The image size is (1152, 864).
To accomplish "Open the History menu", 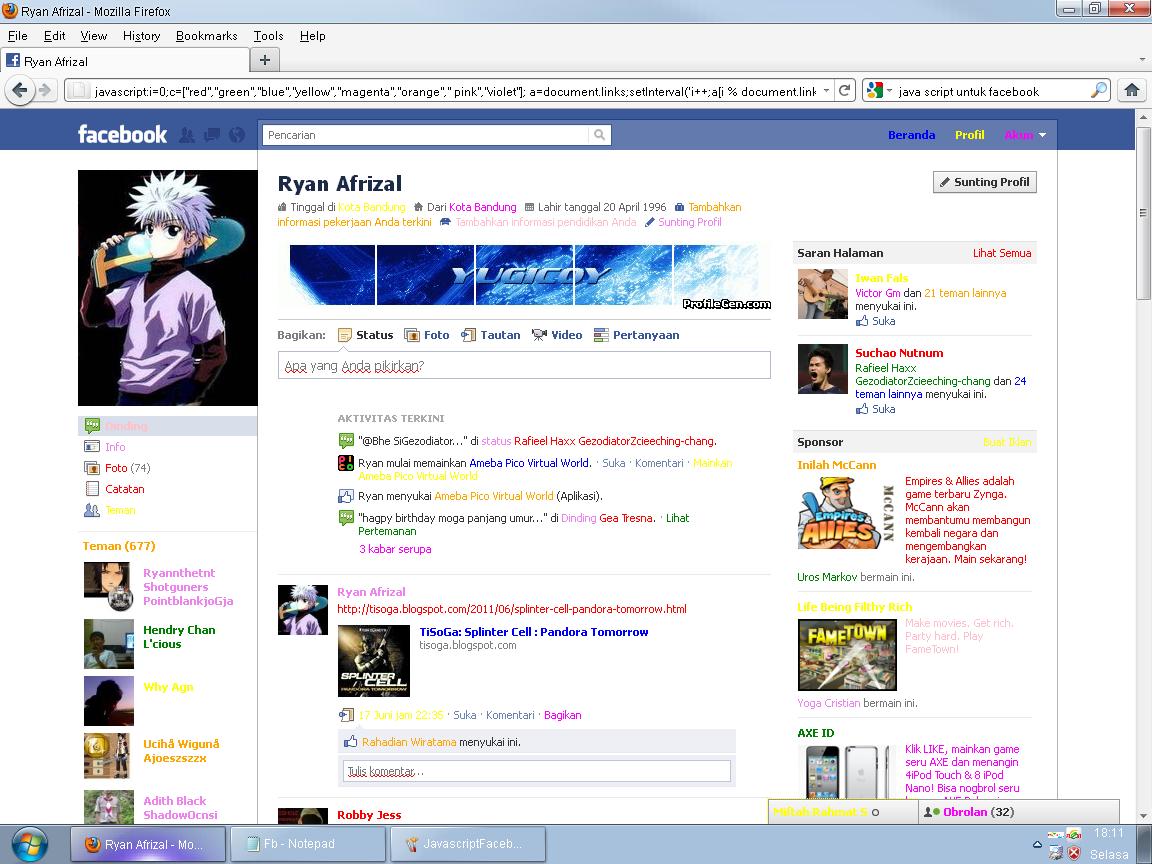I will [x=141, y=35].
